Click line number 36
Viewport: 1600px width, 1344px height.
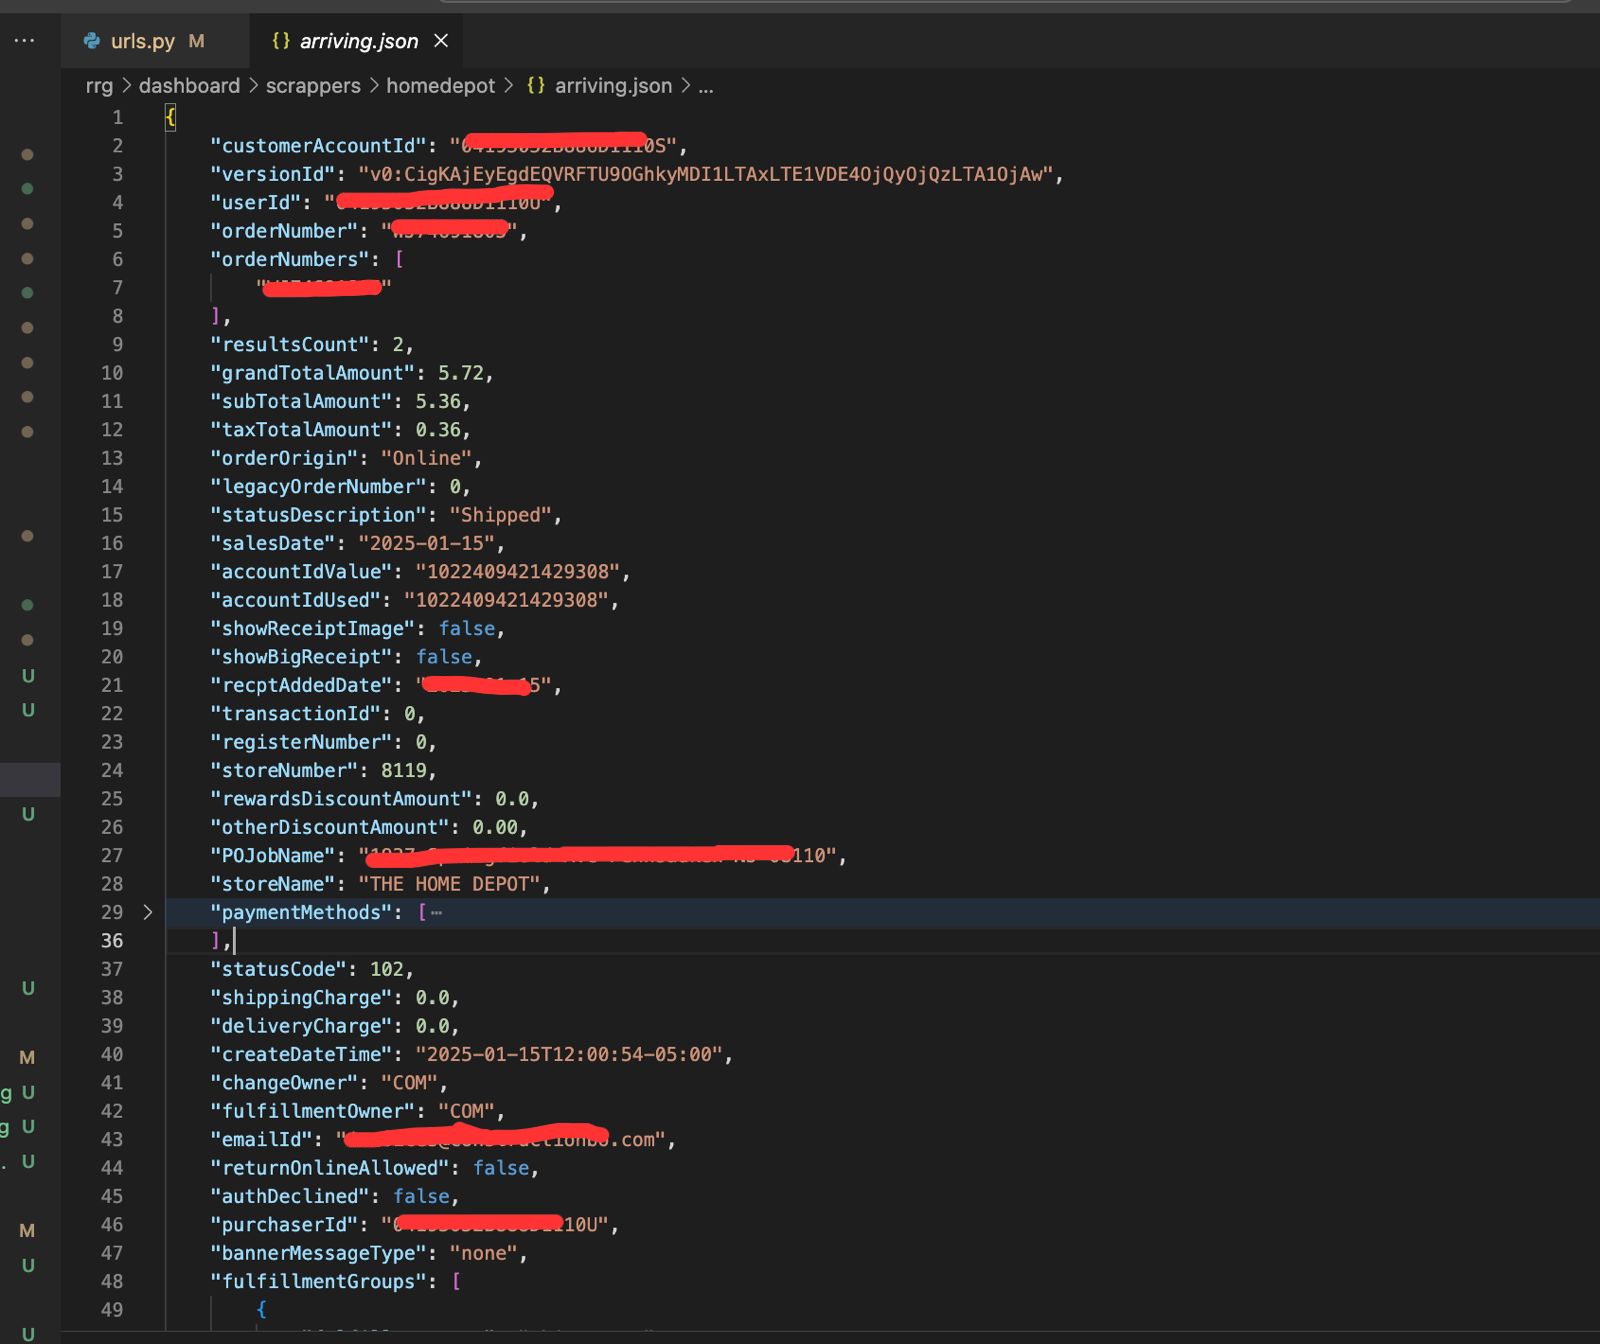112,941
